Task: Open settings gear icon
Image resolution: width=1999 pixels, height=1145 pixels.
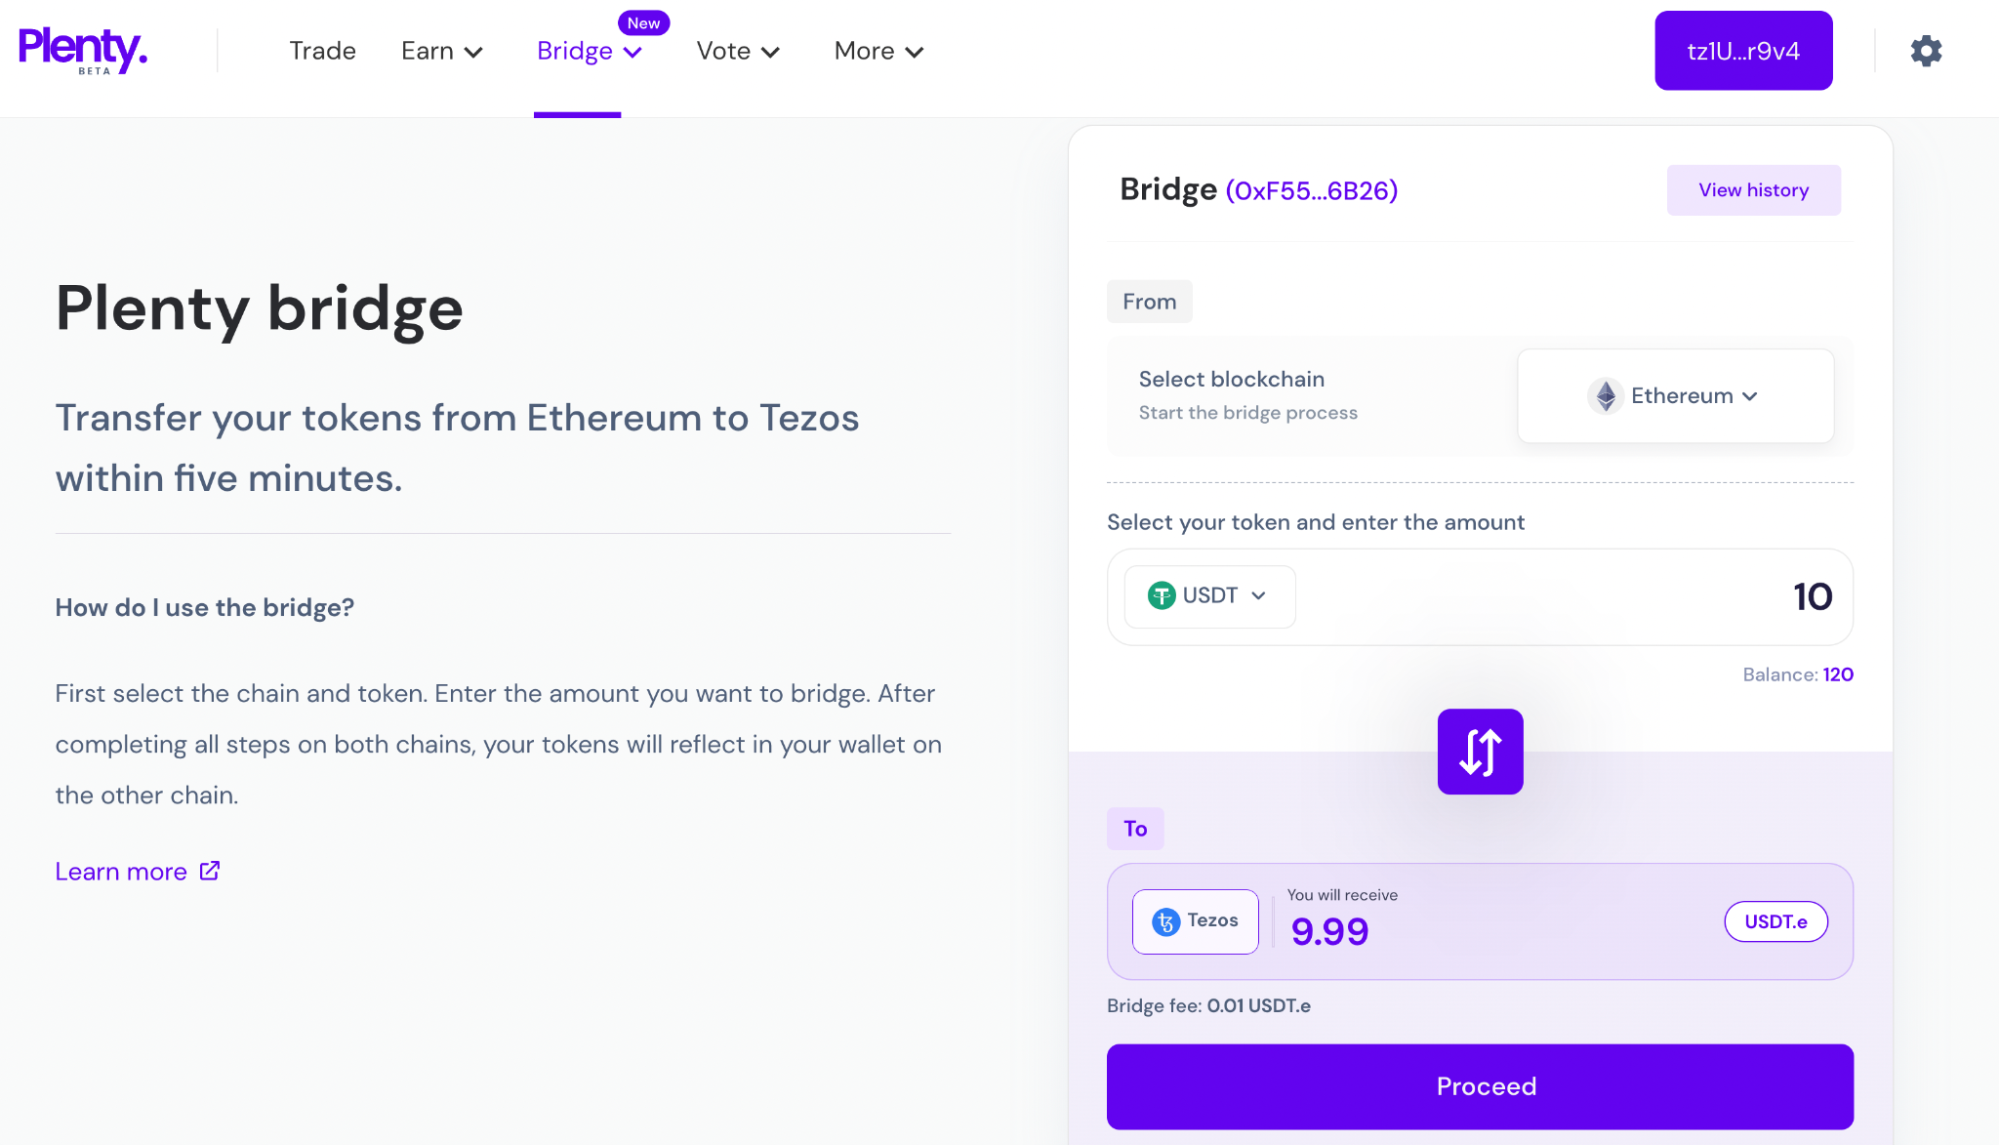Action: pyautogui.click(x=1925, y=51)
